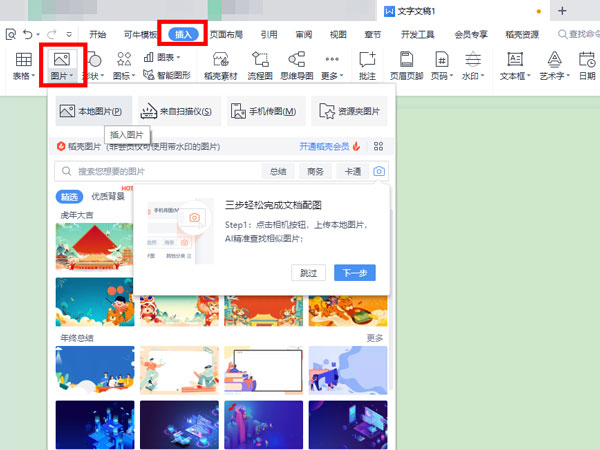Select the 精选 category filter
This screenshot has height=450, width=600.
point(69,196)
